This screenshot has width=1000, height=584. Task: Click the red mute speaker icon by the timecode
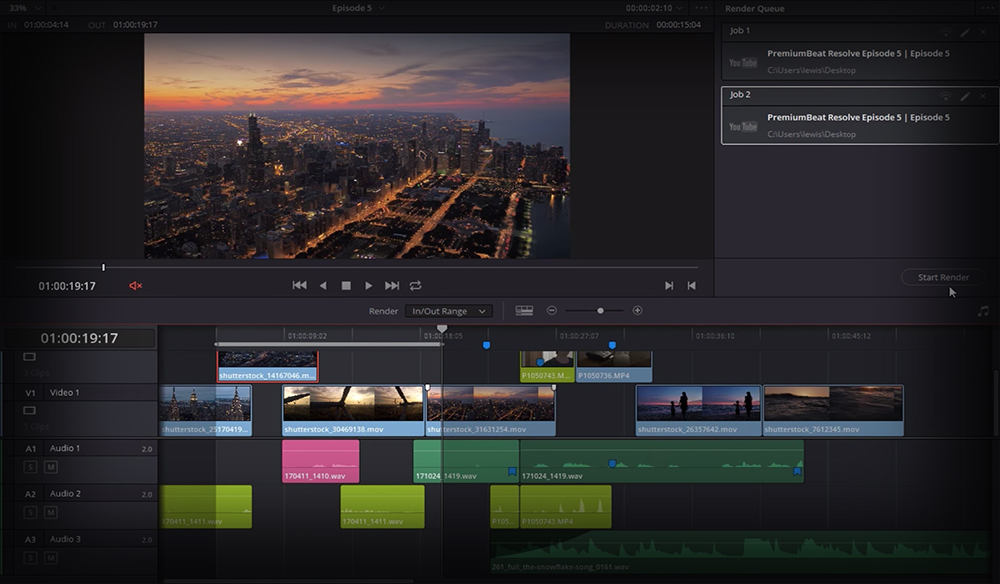(136, 285)
